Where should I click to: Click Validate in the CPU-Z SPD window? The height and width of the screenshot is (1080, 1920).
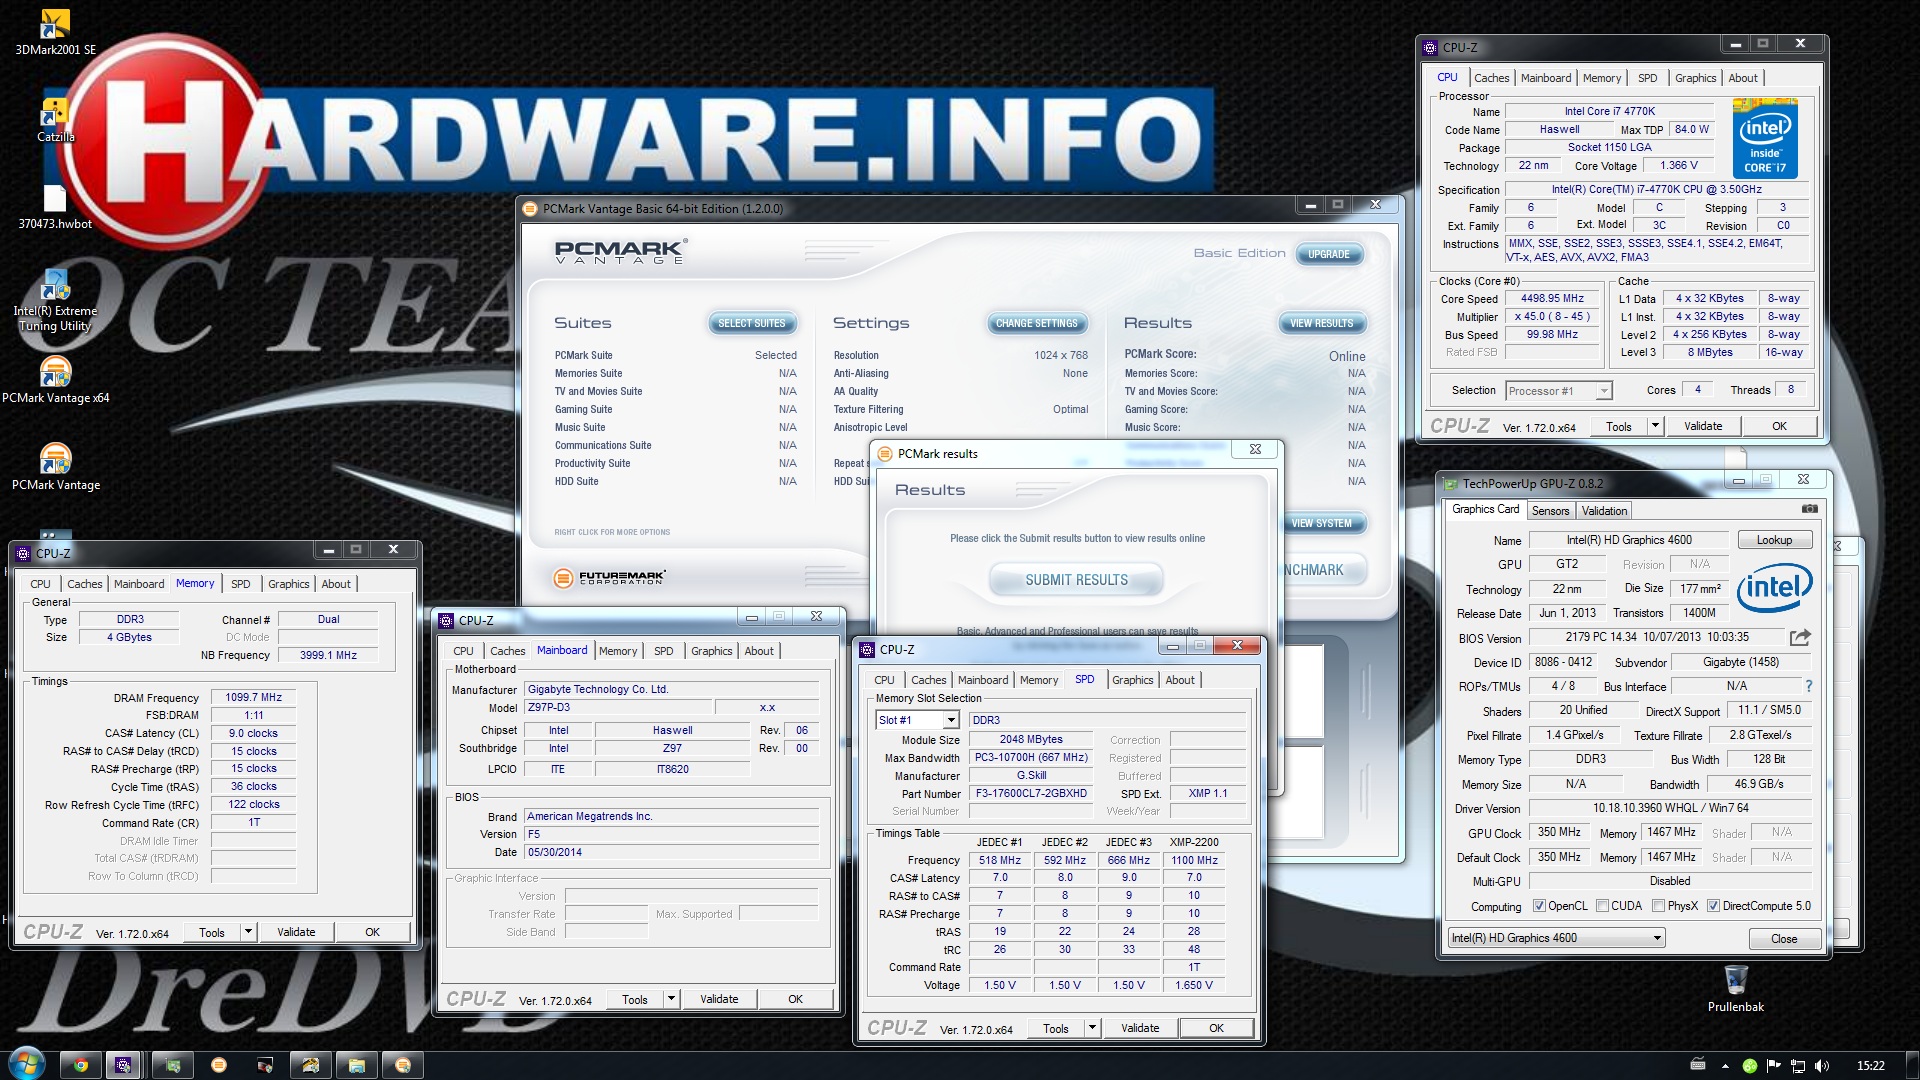(1140, 1028)
